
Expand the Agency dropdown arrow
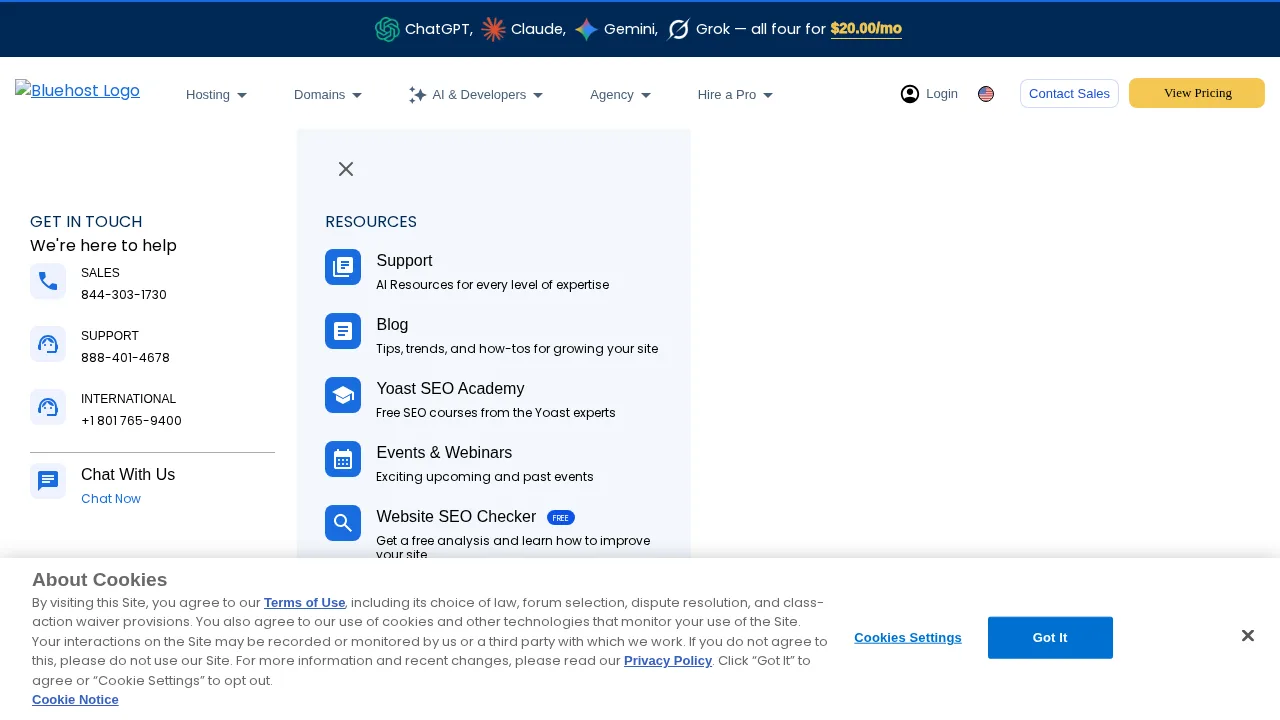[646, 95]
